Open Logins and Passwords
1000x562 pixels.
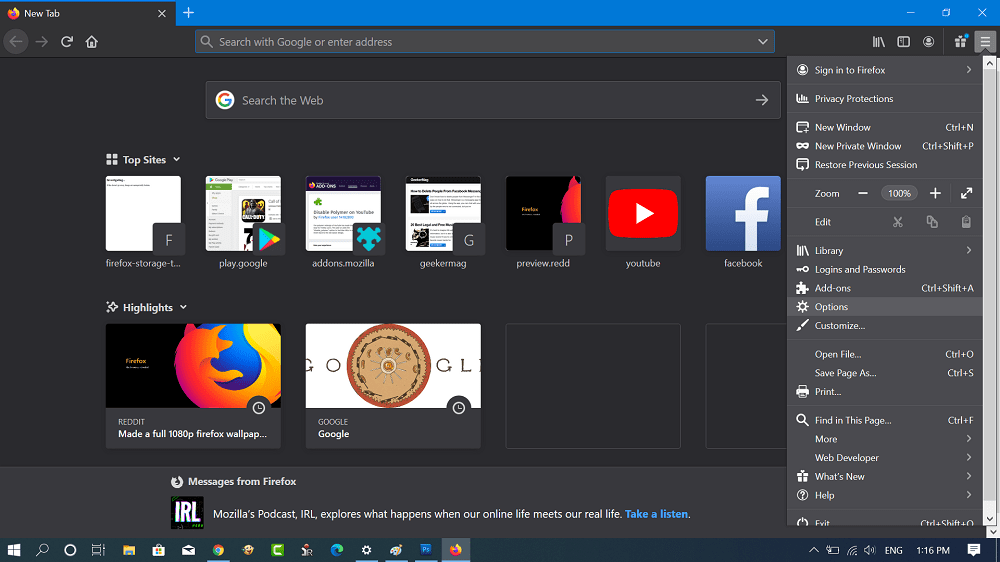click(x=885, y=269)
